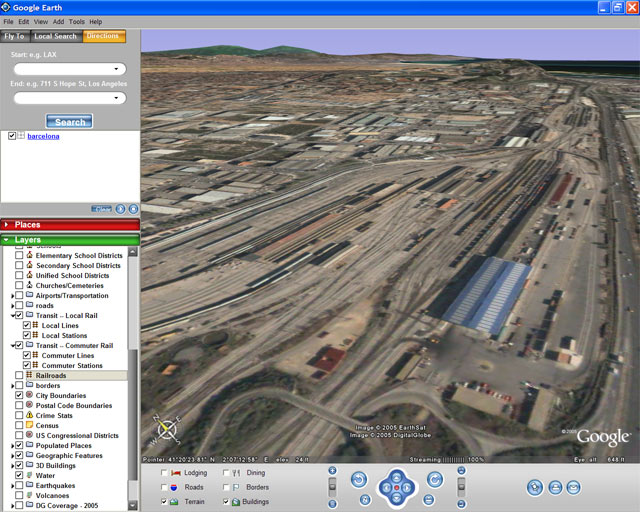The image size is (640, 512).
Task: Click the add placemark icon
Action: [x=534, y=487]
